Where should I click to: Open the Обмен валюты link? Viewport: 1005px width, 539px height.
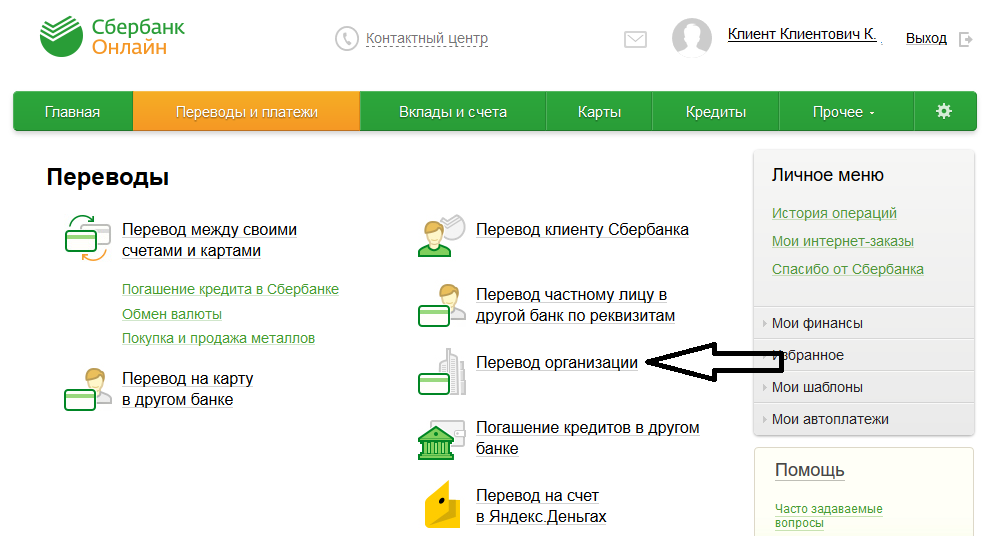click(x=172, y=314)
